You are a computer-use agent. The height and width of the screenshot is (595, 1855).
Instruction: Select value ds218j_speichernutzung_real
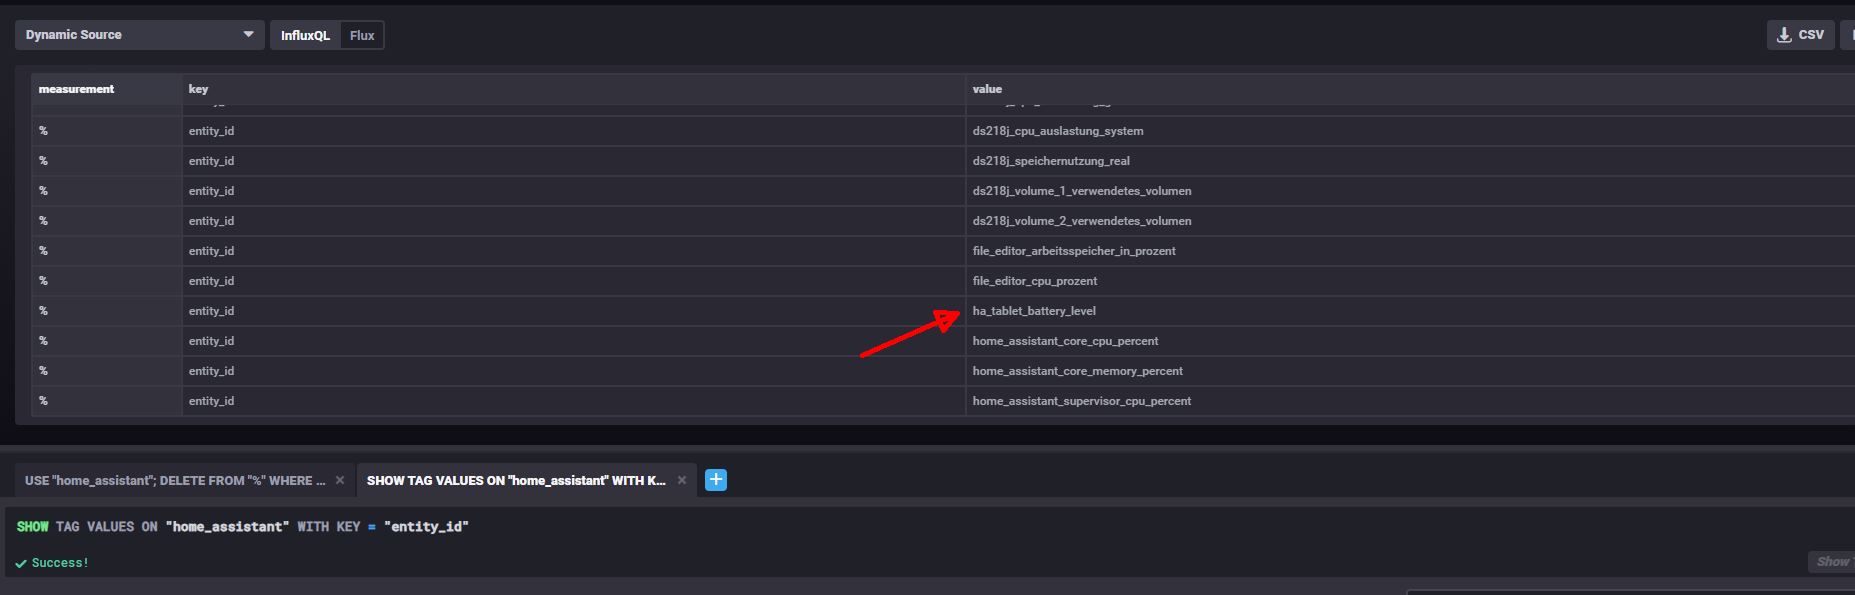[1051, 161]
